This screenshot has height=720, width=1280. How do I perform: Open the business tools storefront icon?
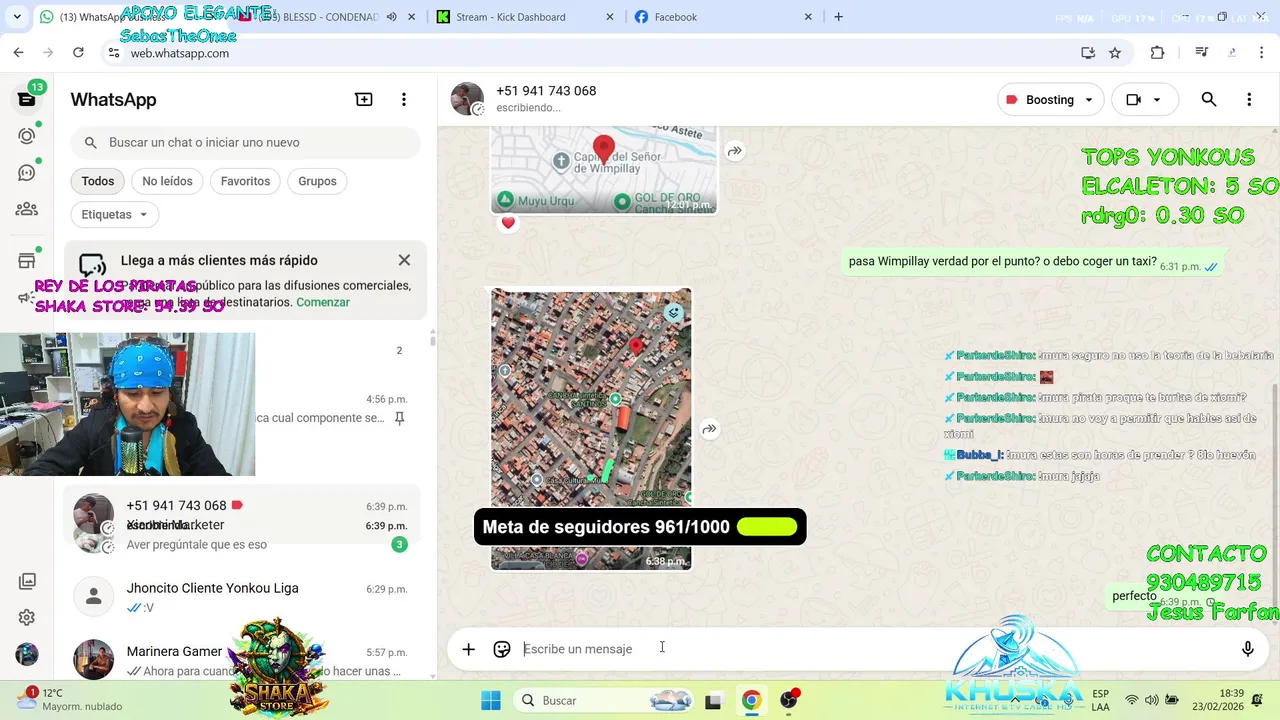[x=27, y=261]
